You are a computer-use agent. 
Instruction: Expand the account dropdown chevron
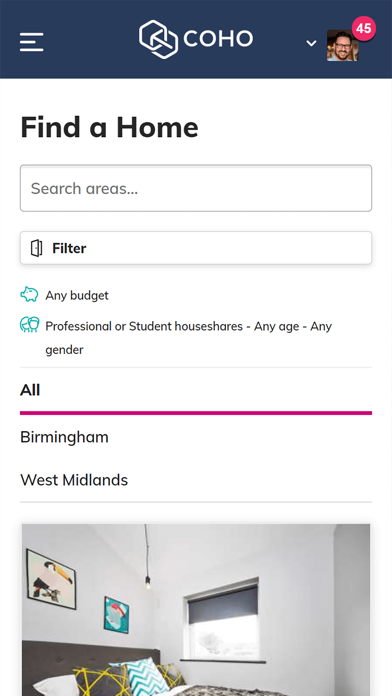[311, 44]
